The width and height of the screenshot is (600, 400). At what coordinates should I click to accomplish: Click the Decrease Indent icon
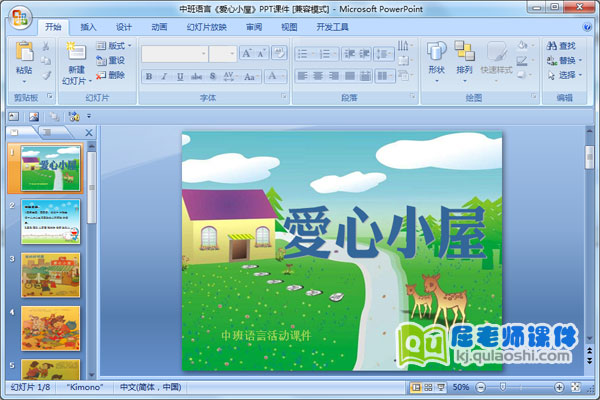(x=349, y=54)
